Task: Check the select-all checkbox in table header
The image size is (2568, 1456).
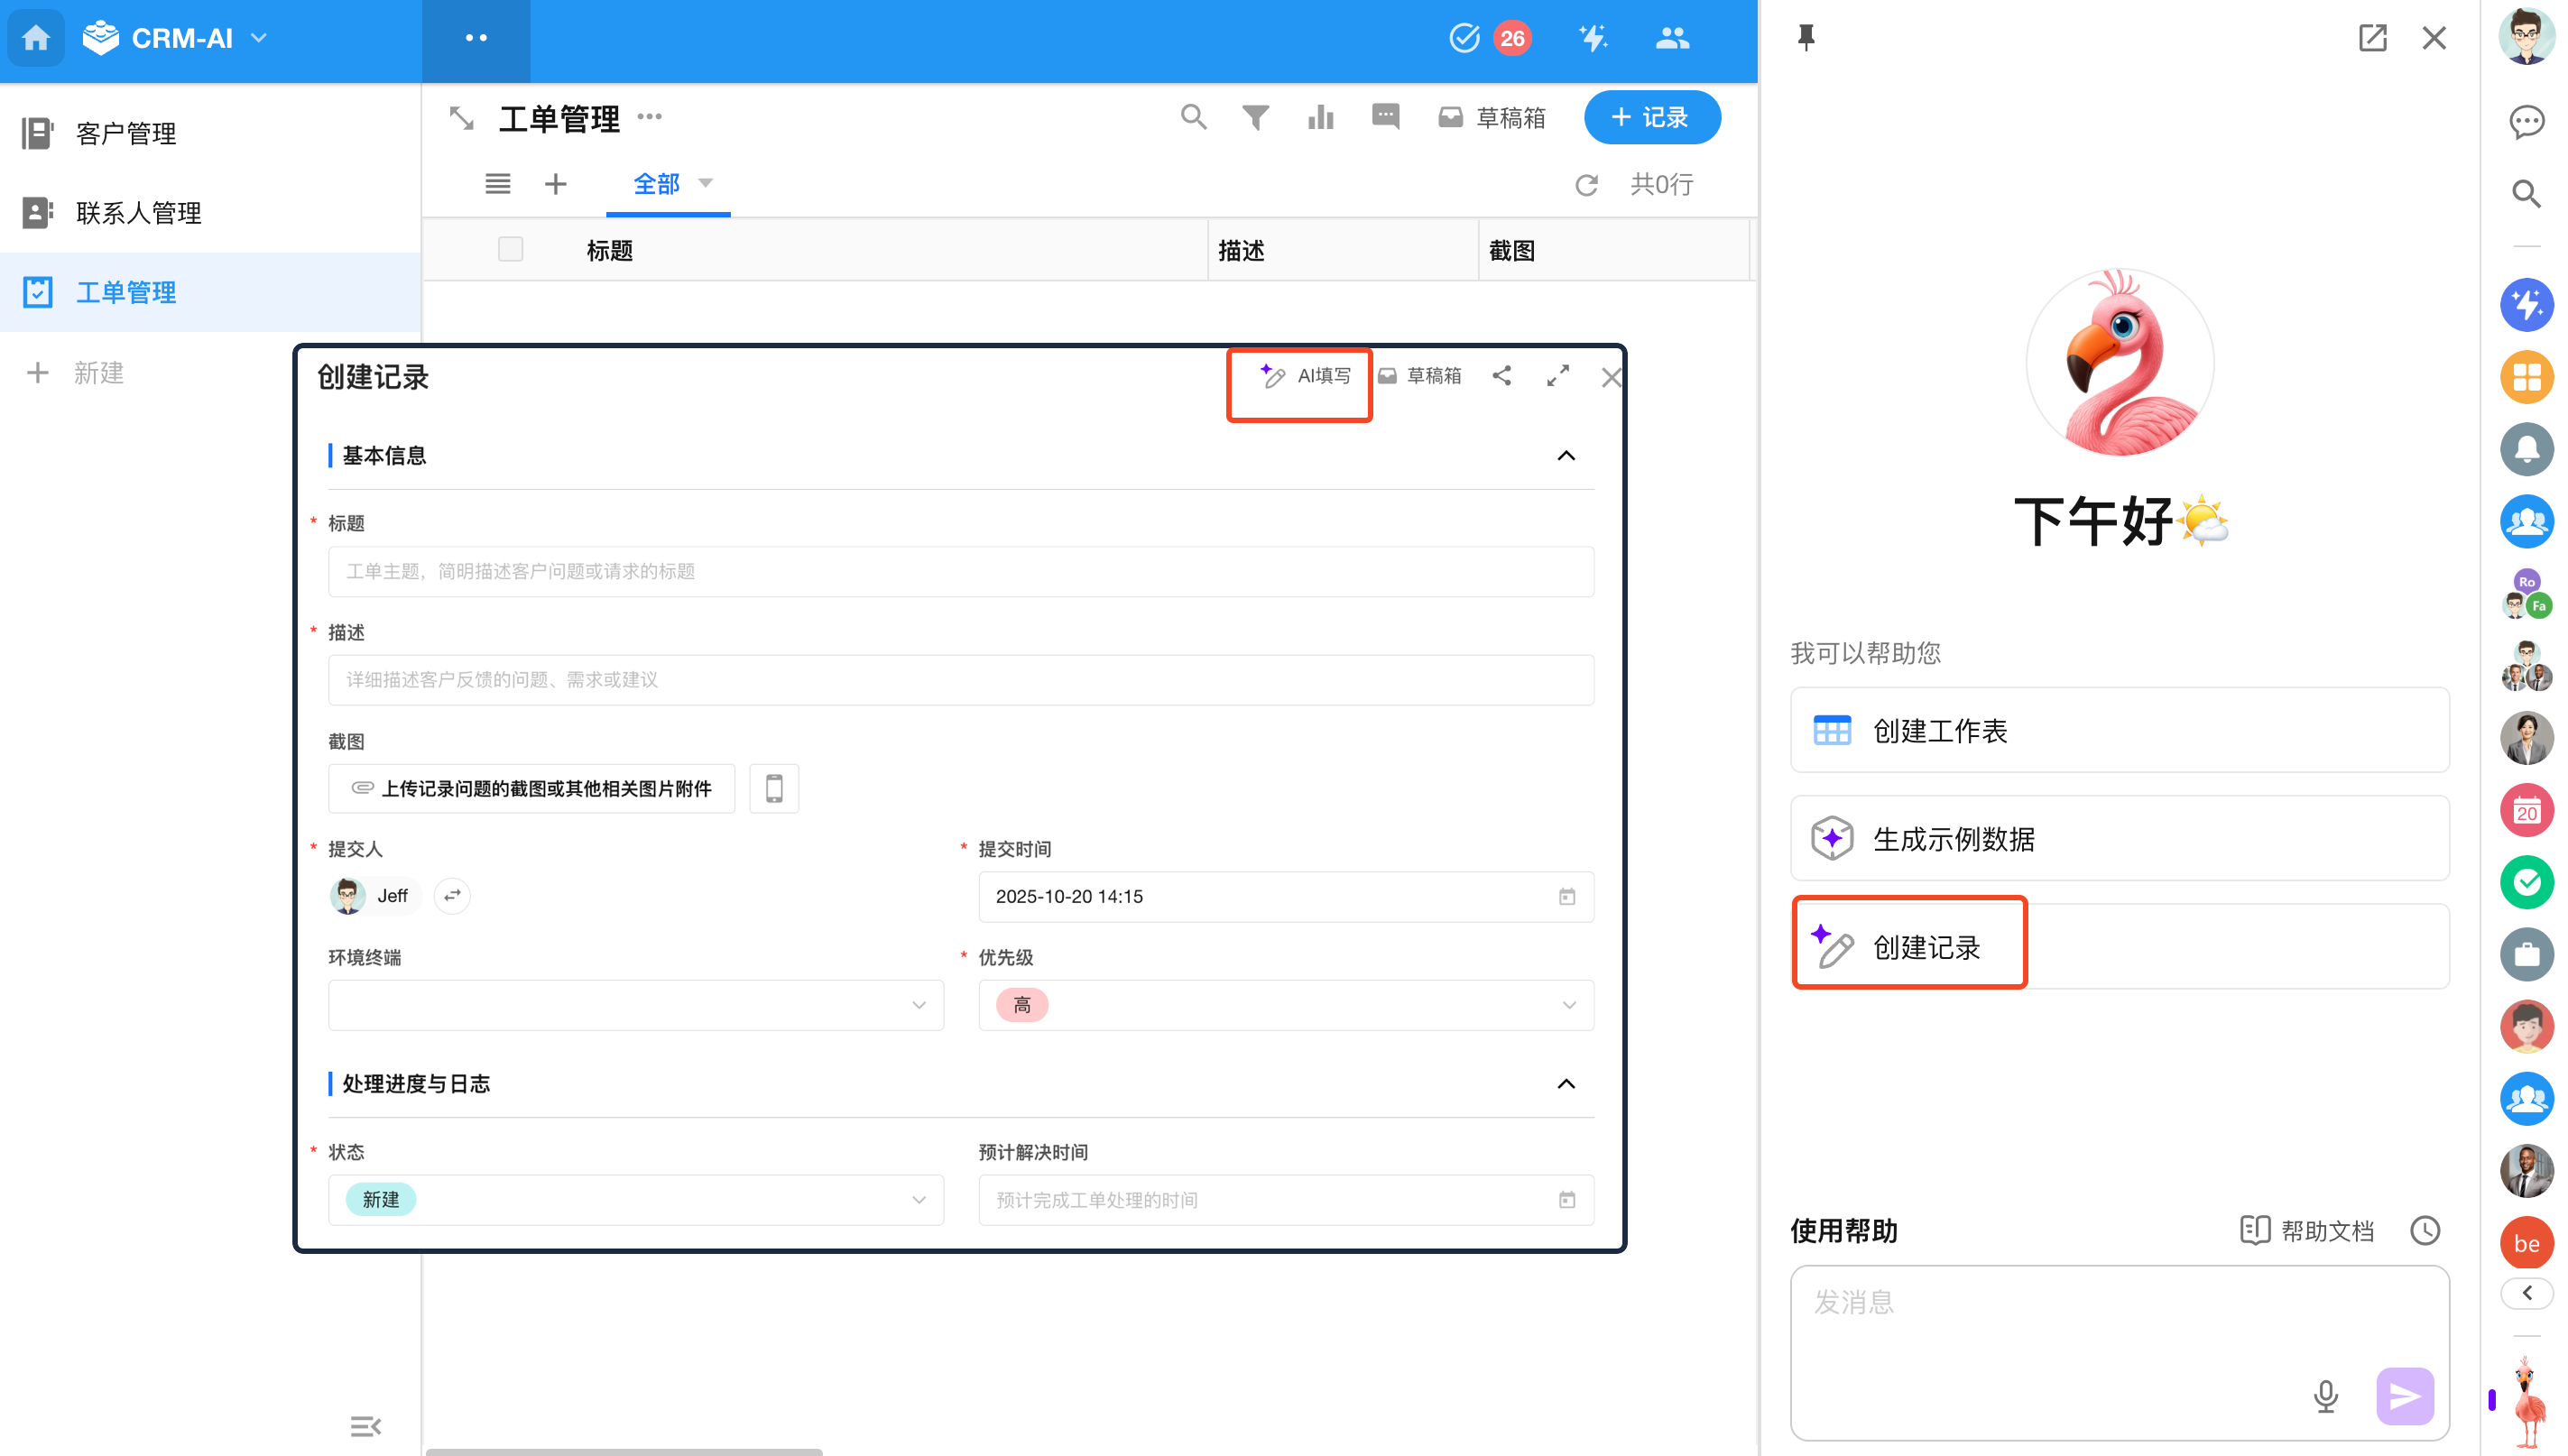Action: click(510, 250)
